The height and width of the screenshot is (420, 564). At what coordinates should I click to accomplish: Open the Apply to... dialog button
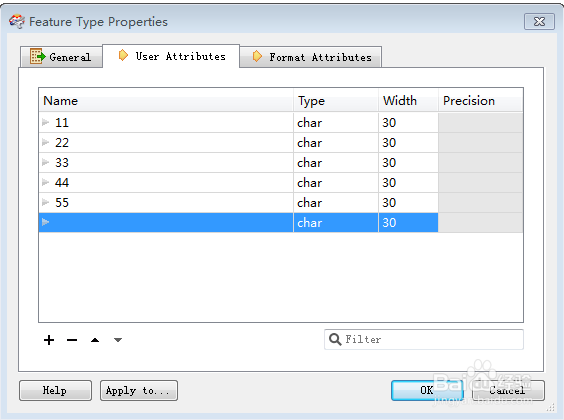(x=139, y=390)
